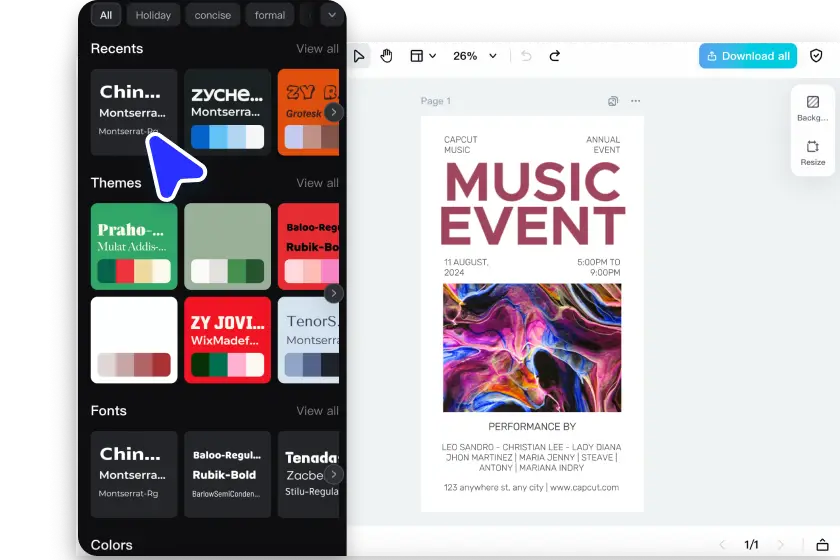Open the 26% zoom dropdown
840x560 pixels.
coord(475,56)
